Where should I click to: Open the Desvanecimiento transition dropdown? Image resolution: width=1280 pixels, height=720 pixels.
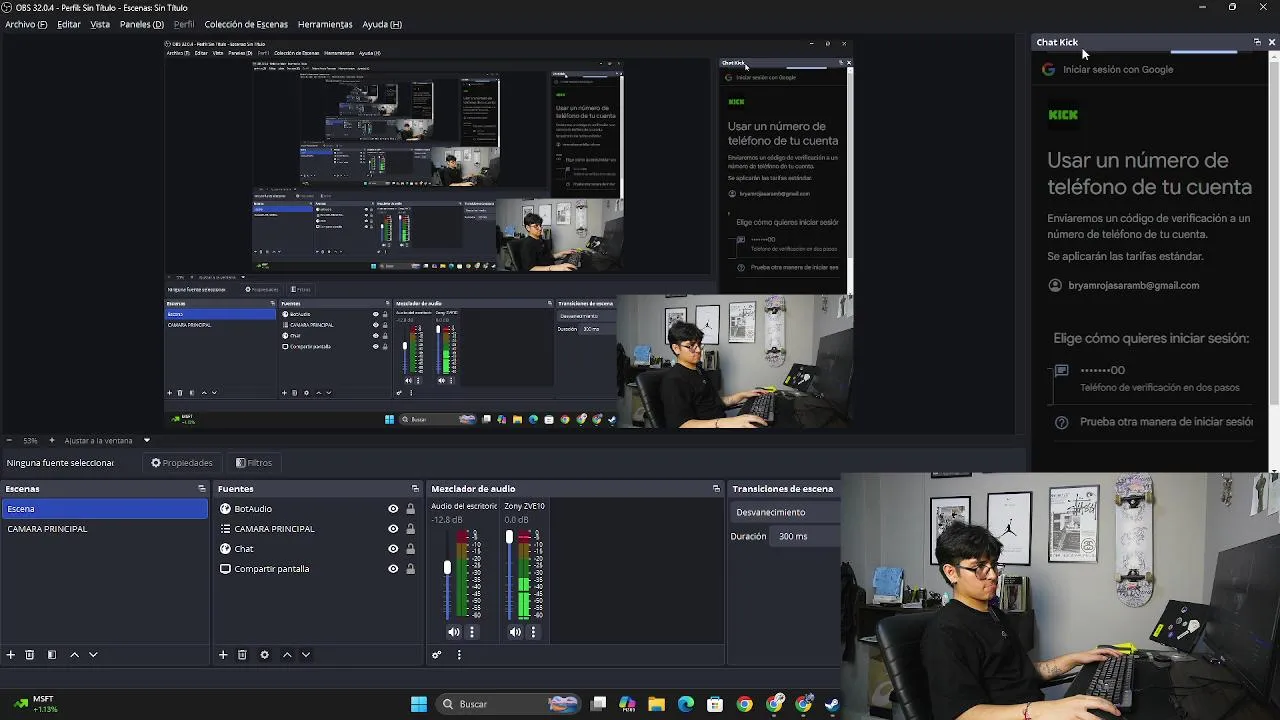[x=784, y=512]
